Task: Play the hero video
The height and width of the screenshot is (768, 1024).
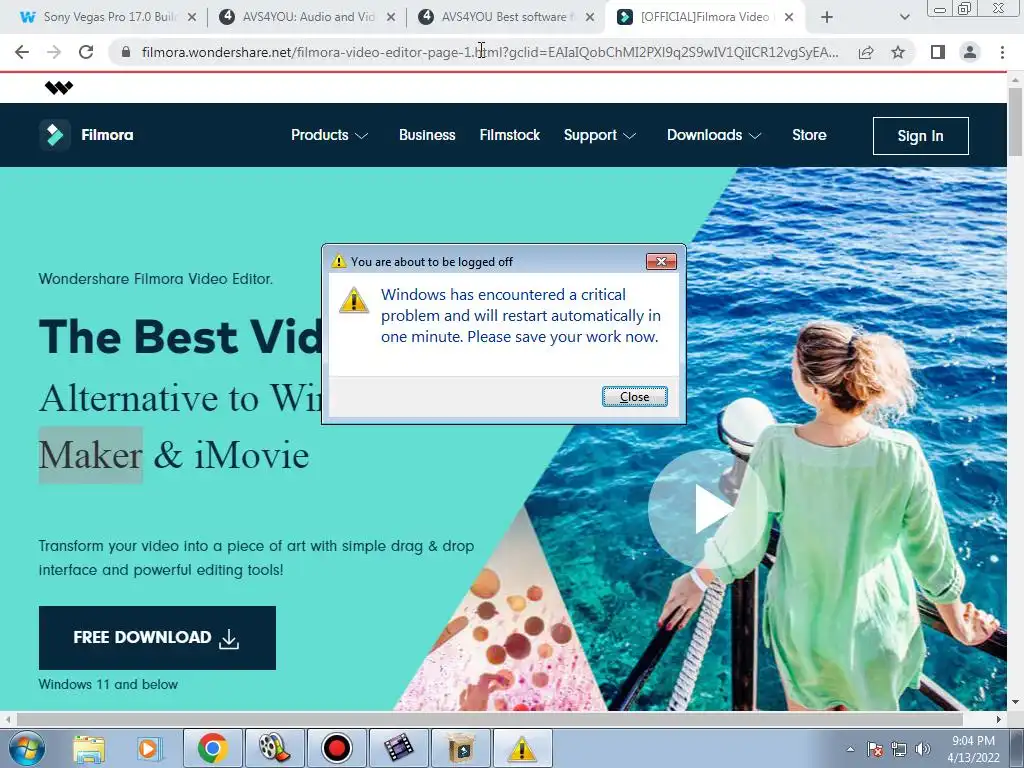Action: point(708,508)
